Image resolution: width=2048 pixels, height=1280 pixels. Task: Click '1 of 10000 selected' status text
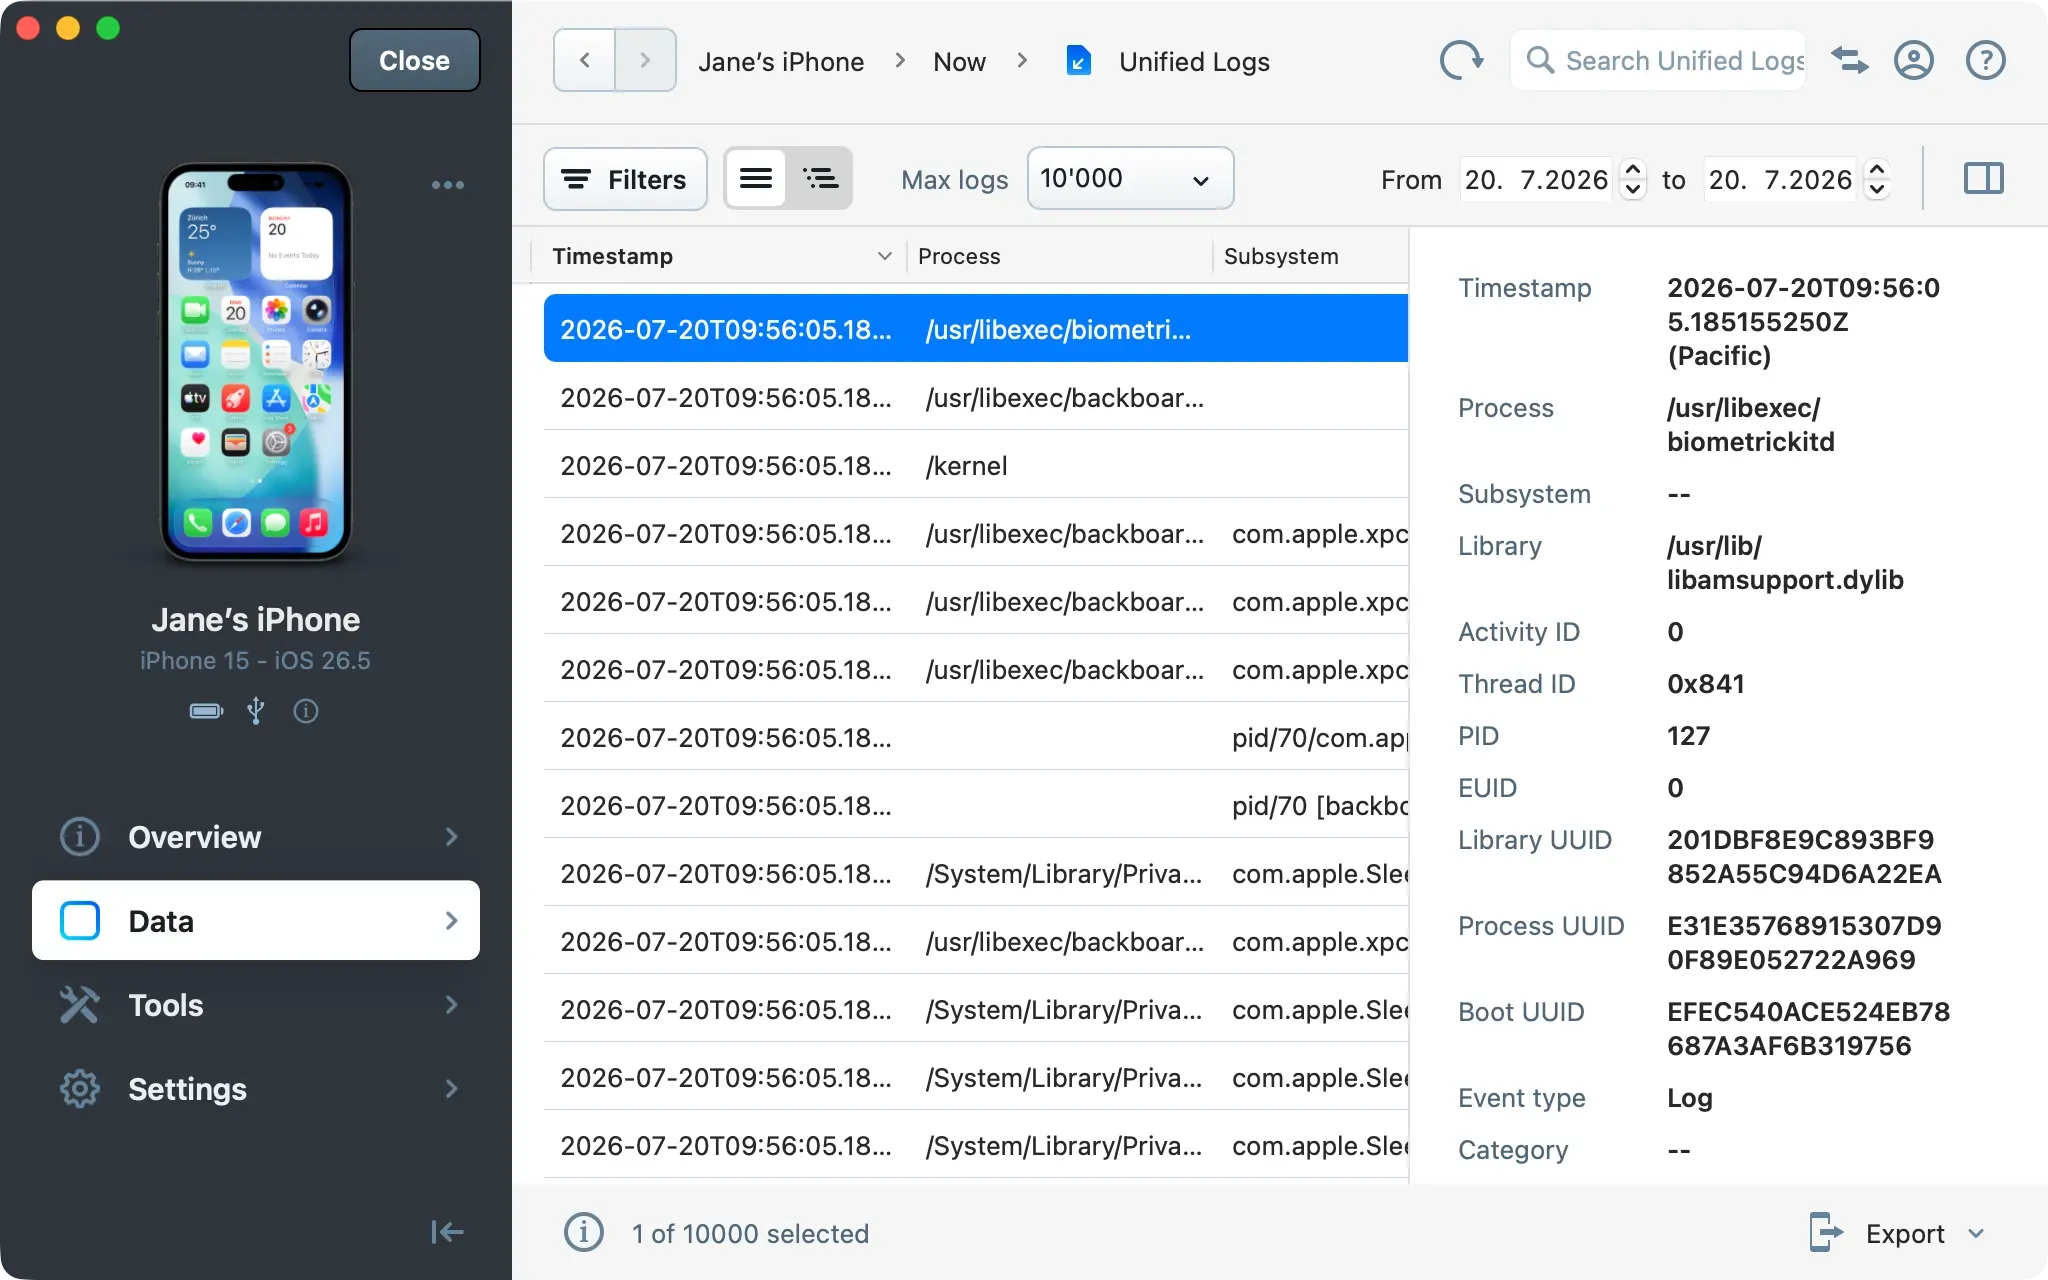point(750,1233)
